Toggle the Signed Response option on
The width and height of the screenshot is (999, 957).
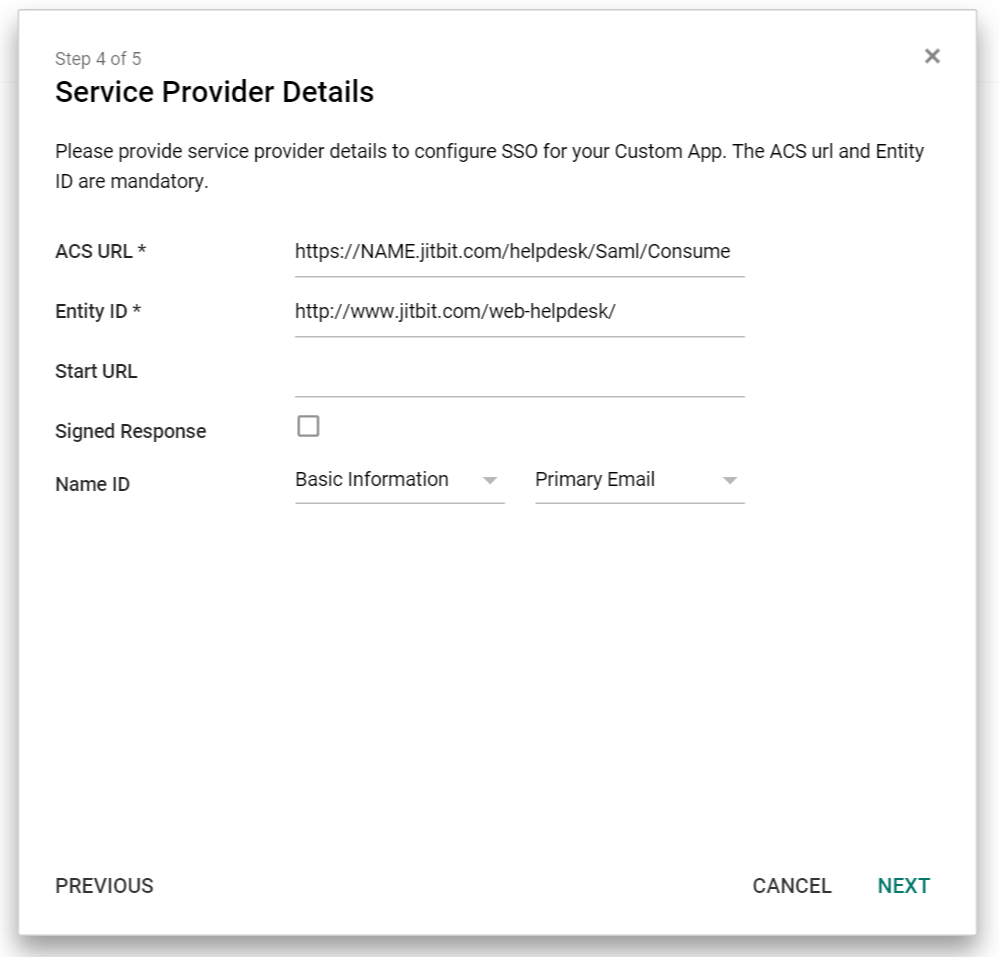(308, 426)
